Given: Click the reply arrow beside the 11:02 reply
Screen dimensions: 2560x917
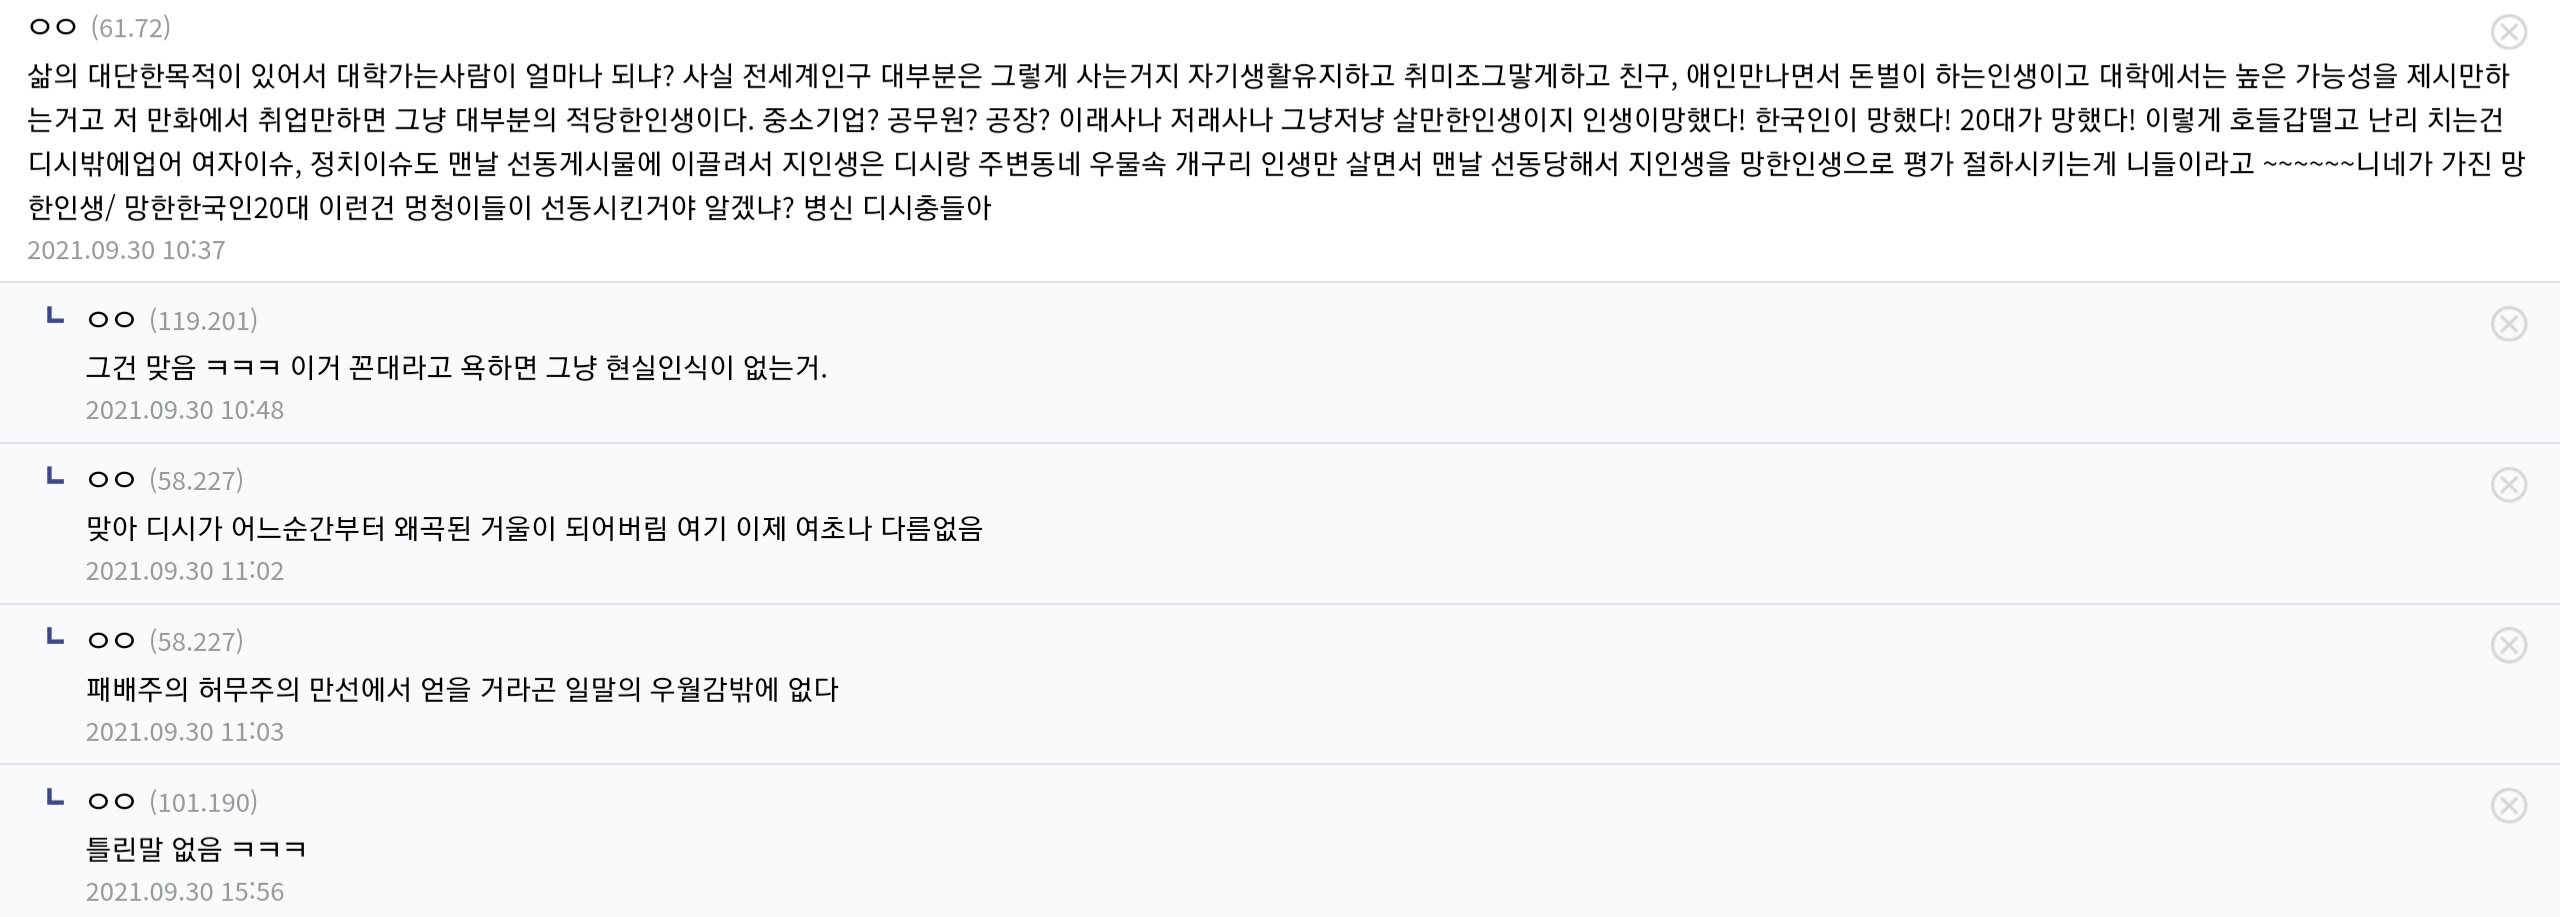Looking at the screenshot, I should pyautogui.click(x=56, y=477).
